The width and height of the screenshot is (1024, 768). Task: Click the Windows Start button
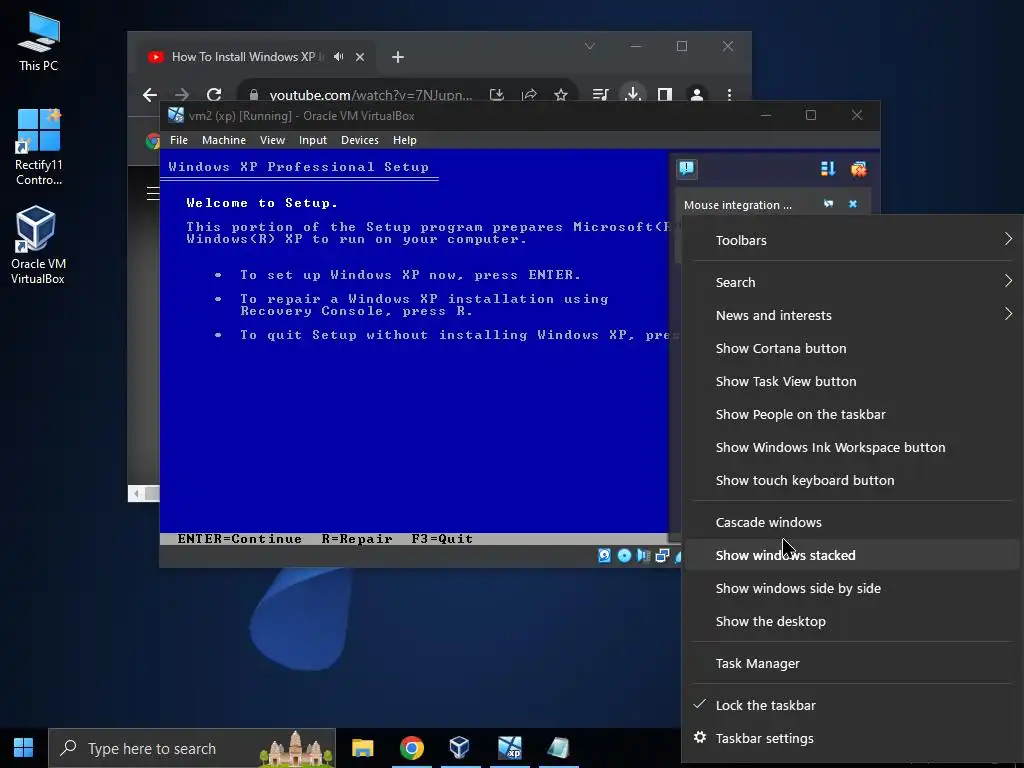coord(24,748)
